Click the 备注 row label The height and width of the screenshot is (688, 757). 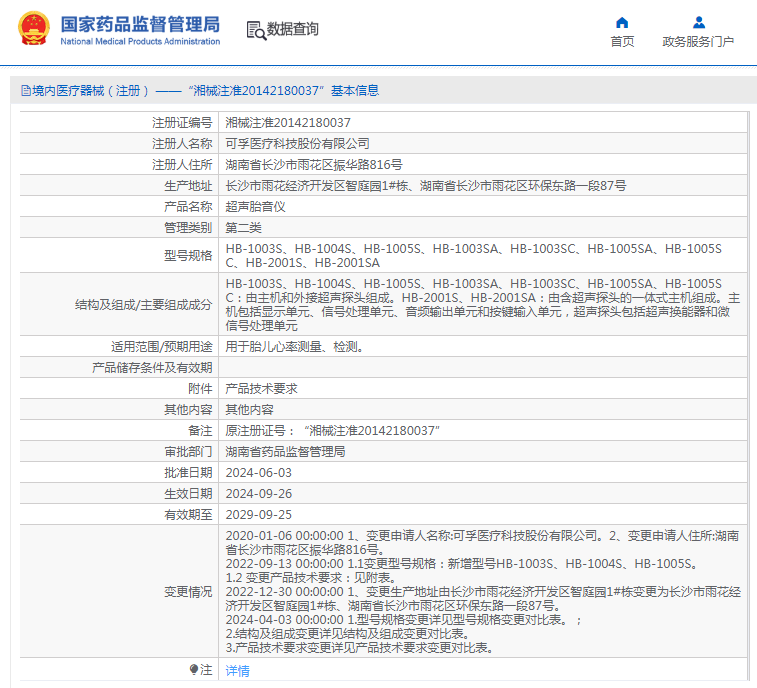click(200, 431)
